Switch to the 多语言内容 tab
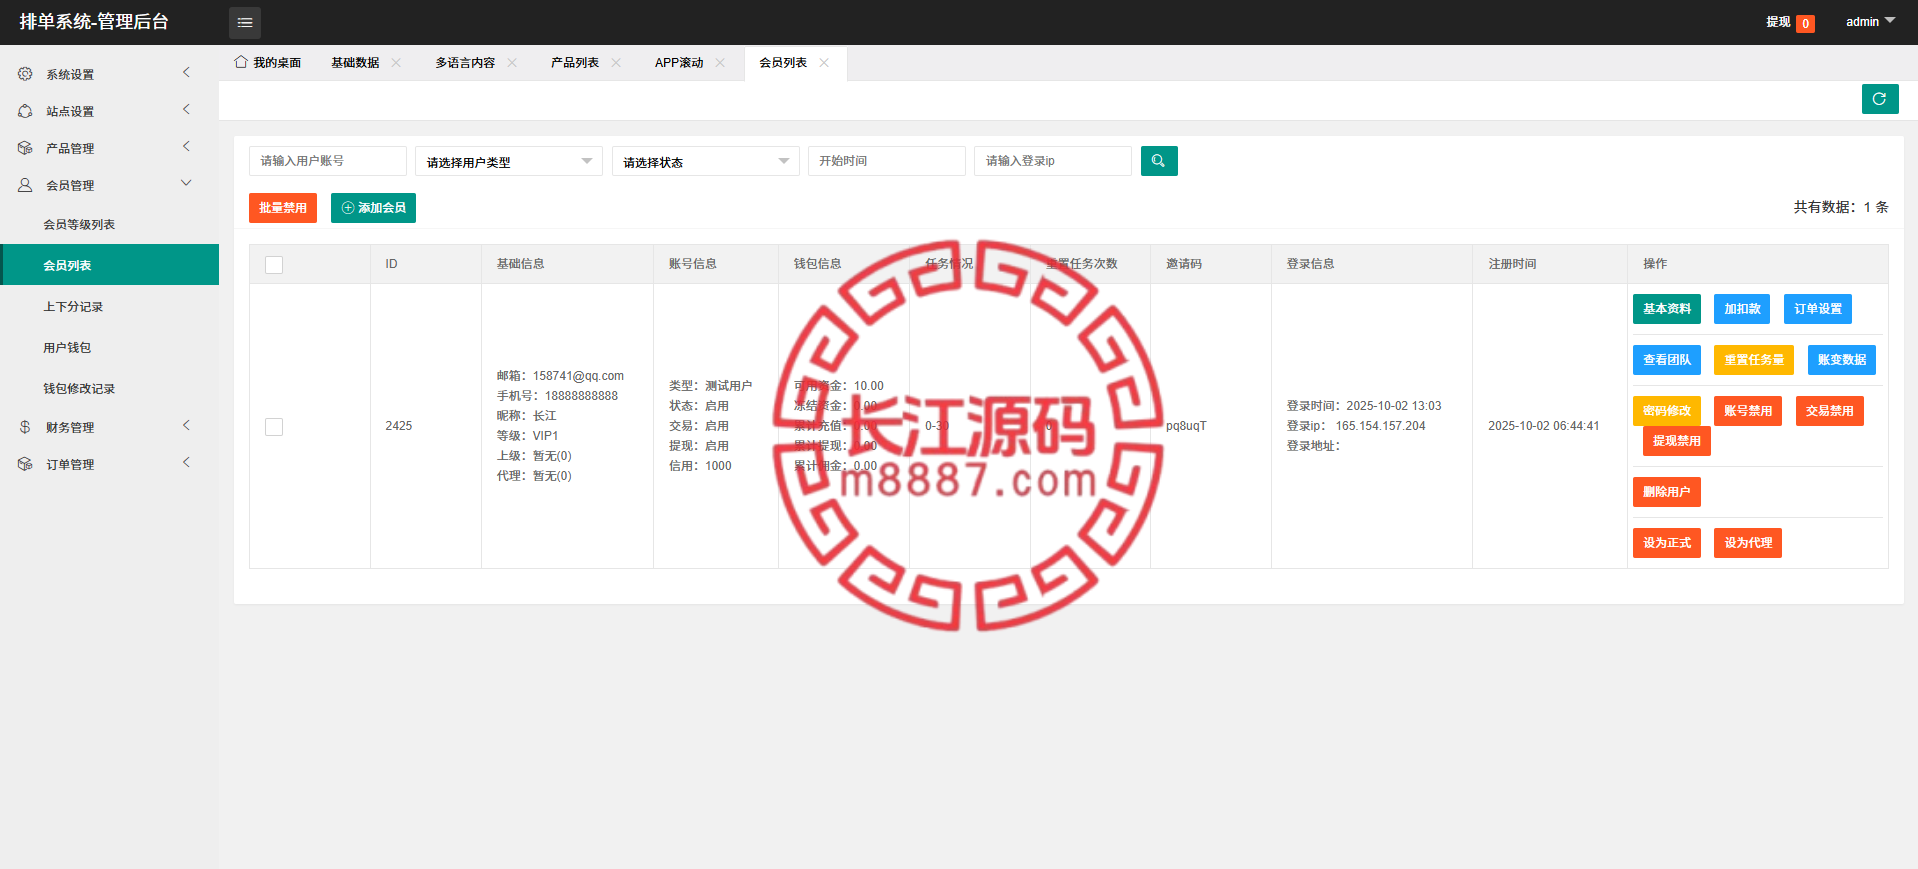Image resolution: width=1918 pixels, height=869 pixels. tap(465, 62)
